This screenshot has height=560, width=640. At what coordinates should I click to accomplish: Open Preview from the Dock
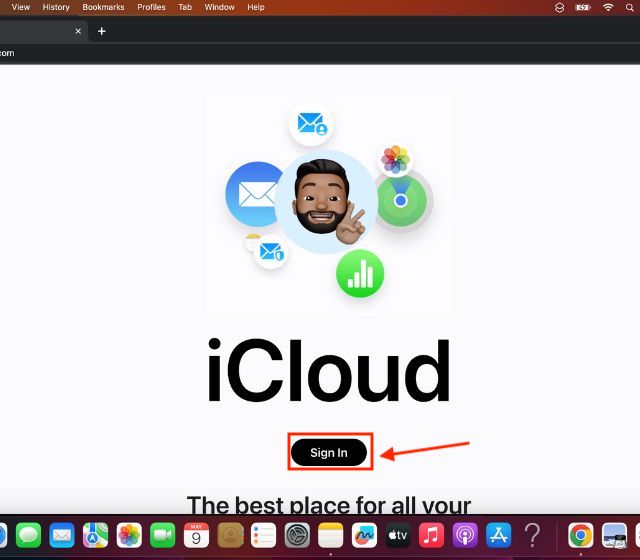coord(614,535)
